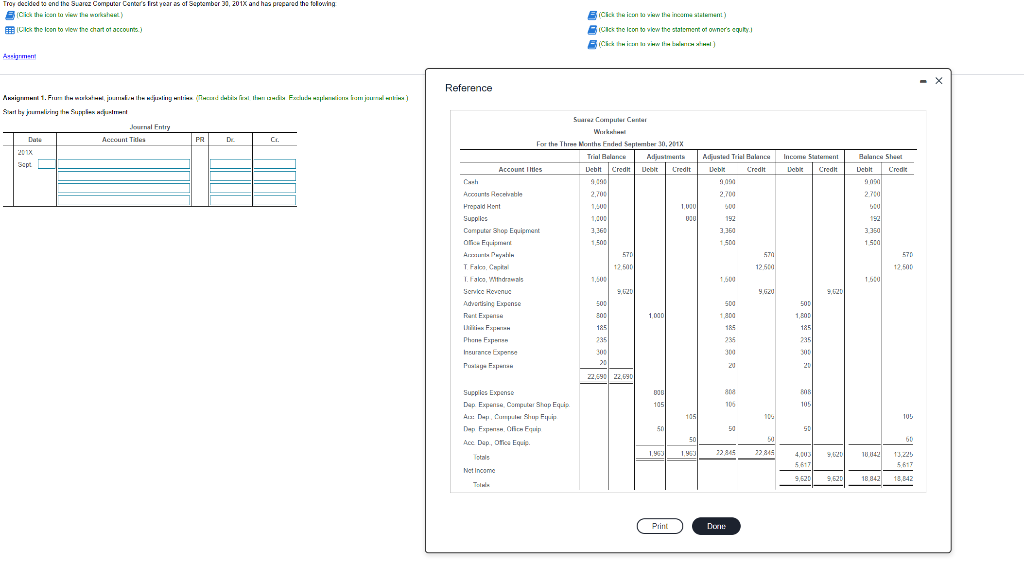The image size is (1024, 566).
Task: Click the 'Rent Expense' row label
Action: [x=483, y=316]
